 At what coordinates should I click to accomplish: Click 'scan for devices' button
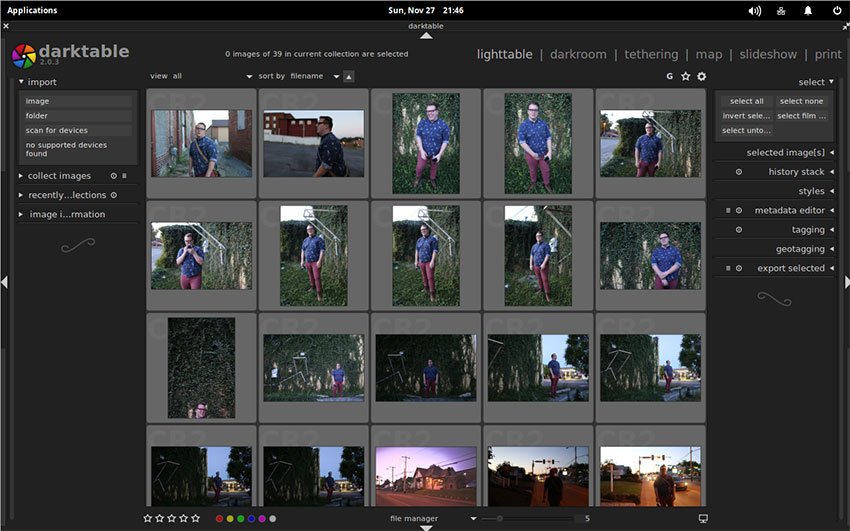click(76, 131)
